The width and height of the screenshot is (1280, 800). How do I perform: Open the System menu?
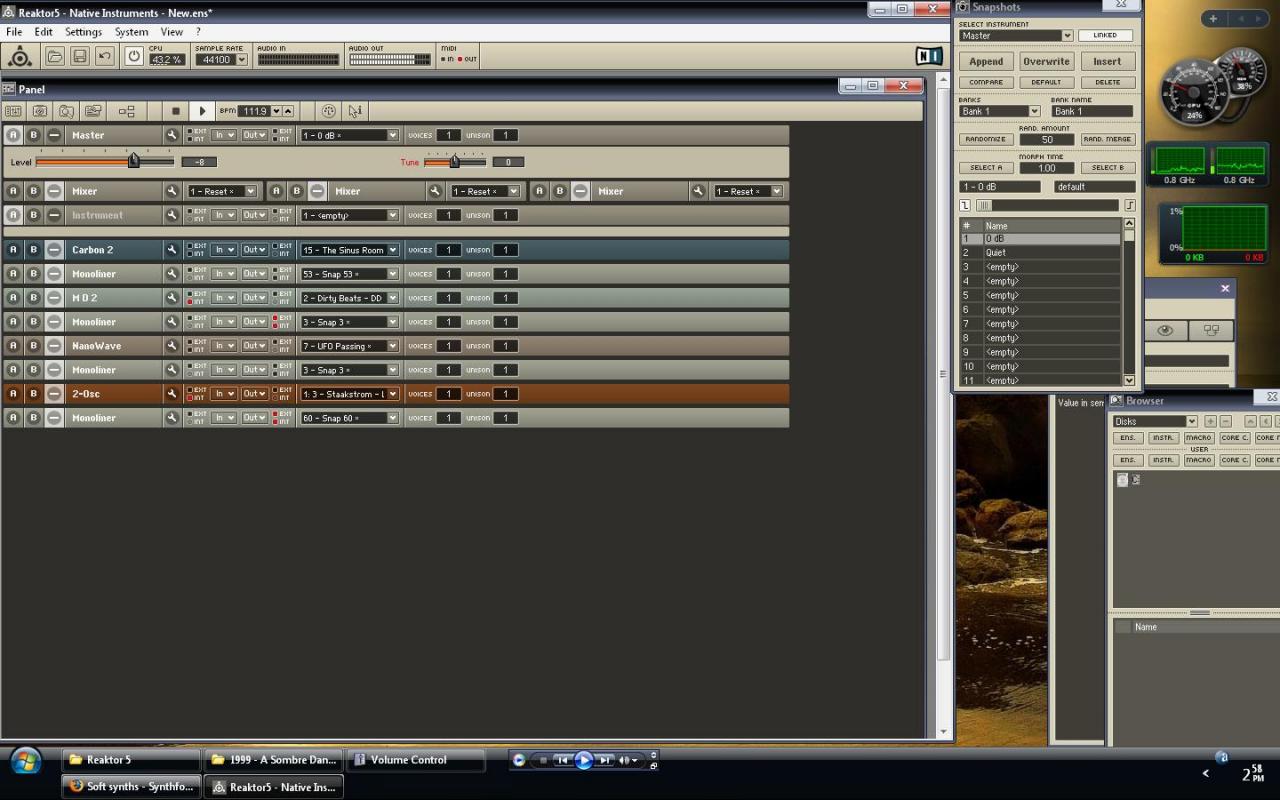tap(131, 32)
